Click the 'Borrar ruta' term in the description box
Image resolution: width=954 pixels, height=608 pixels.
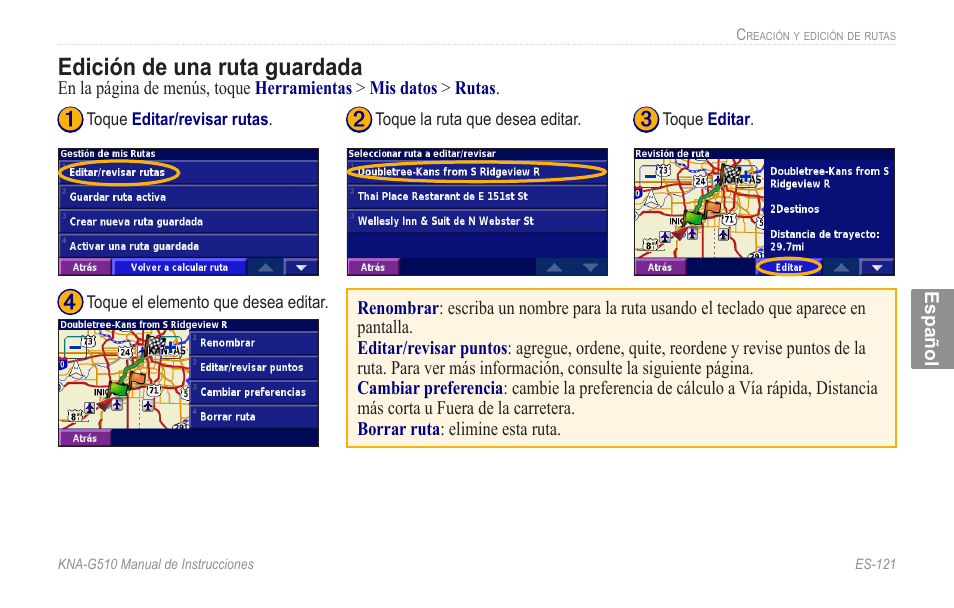[399, 429]
